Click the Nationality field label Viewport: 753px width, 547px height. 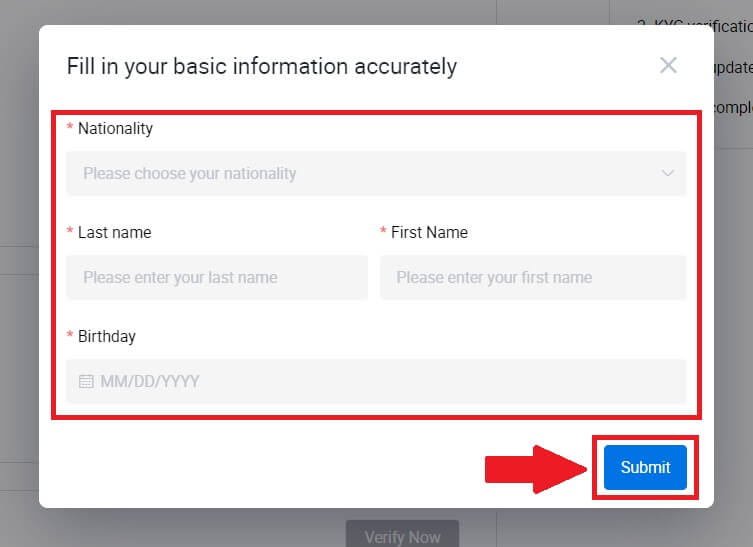point(115,129)
